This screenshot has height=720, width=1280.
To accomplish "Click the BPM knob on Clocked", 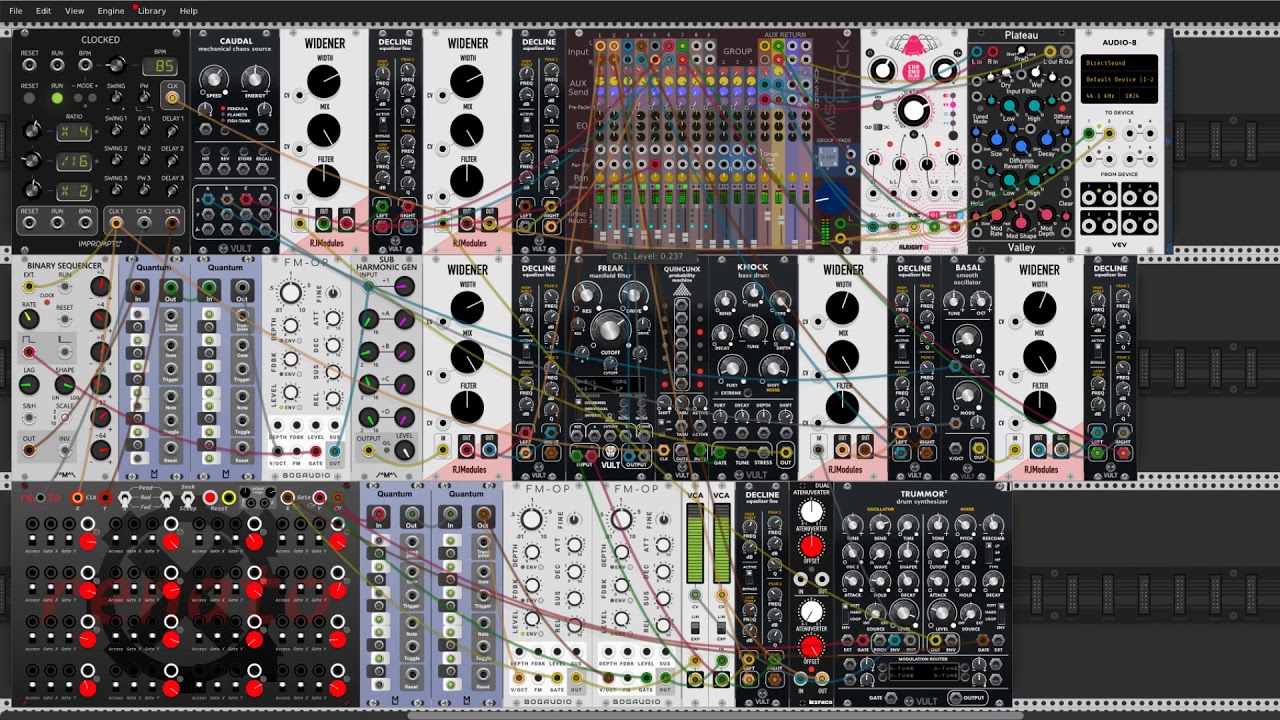I will tap(116, 66).
